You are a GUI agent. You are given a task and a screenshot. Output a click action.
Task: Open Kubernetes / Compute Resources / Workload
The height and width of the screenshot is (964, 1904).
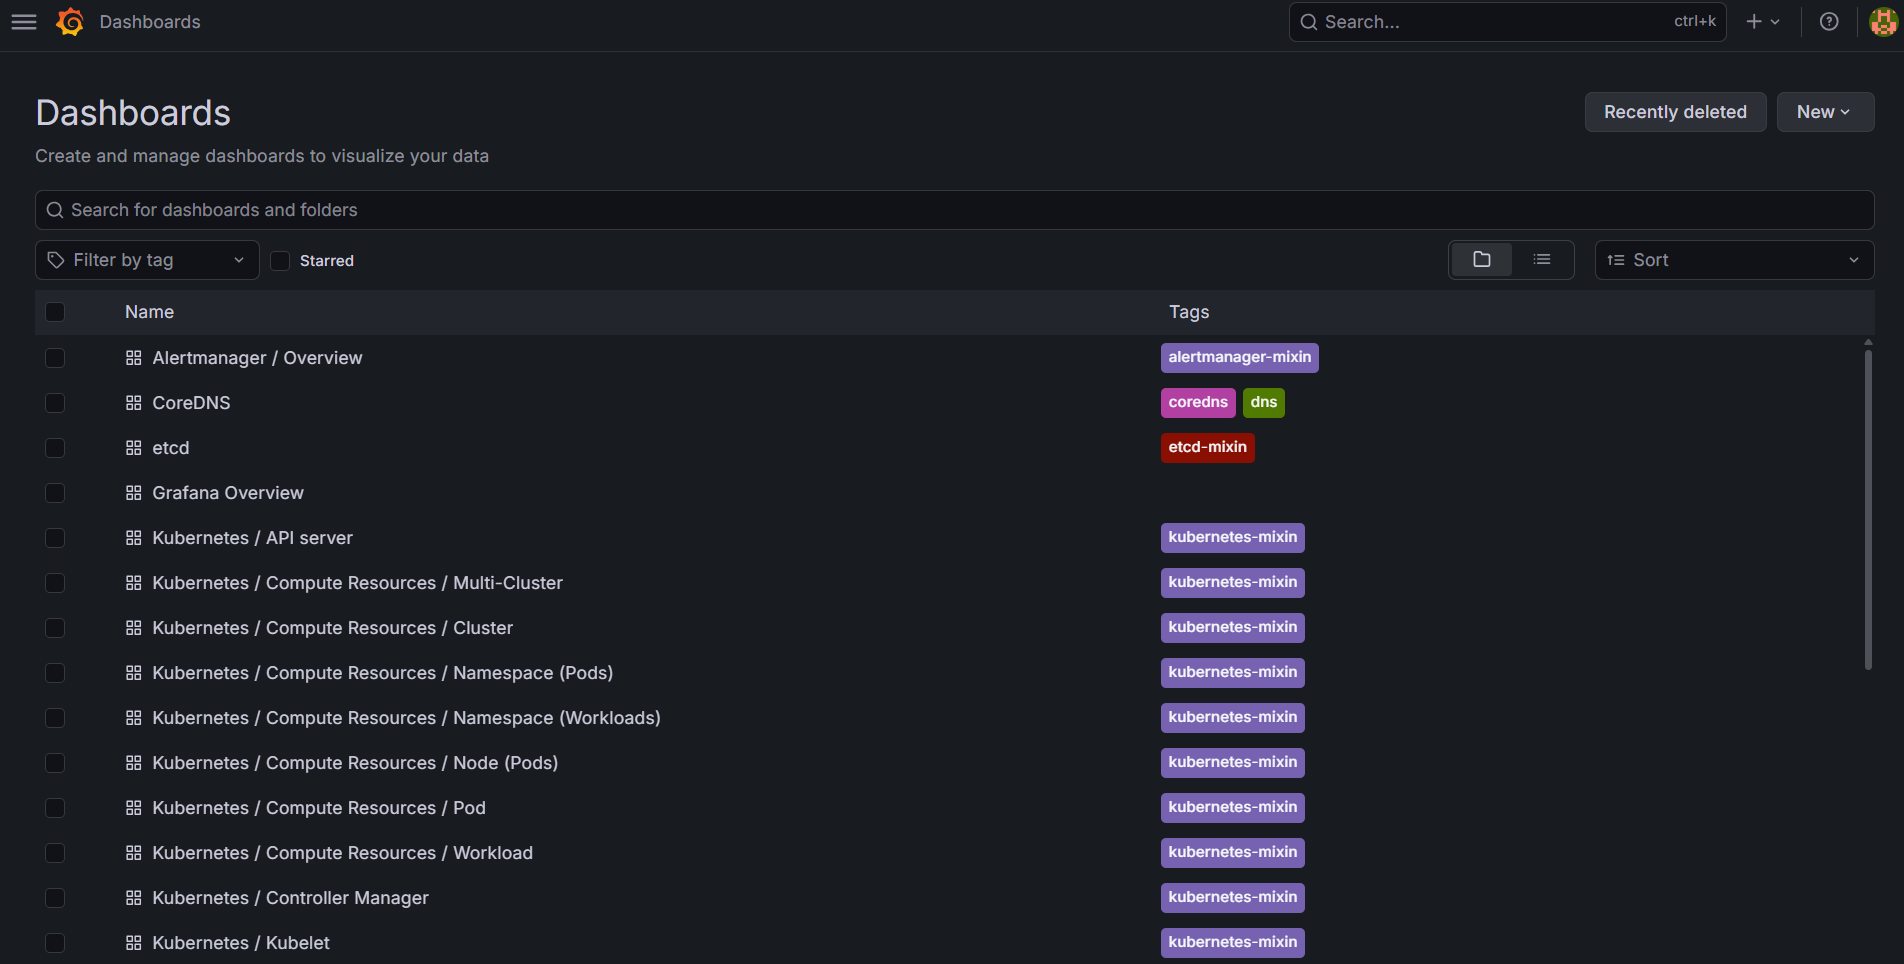pos(342,853)
